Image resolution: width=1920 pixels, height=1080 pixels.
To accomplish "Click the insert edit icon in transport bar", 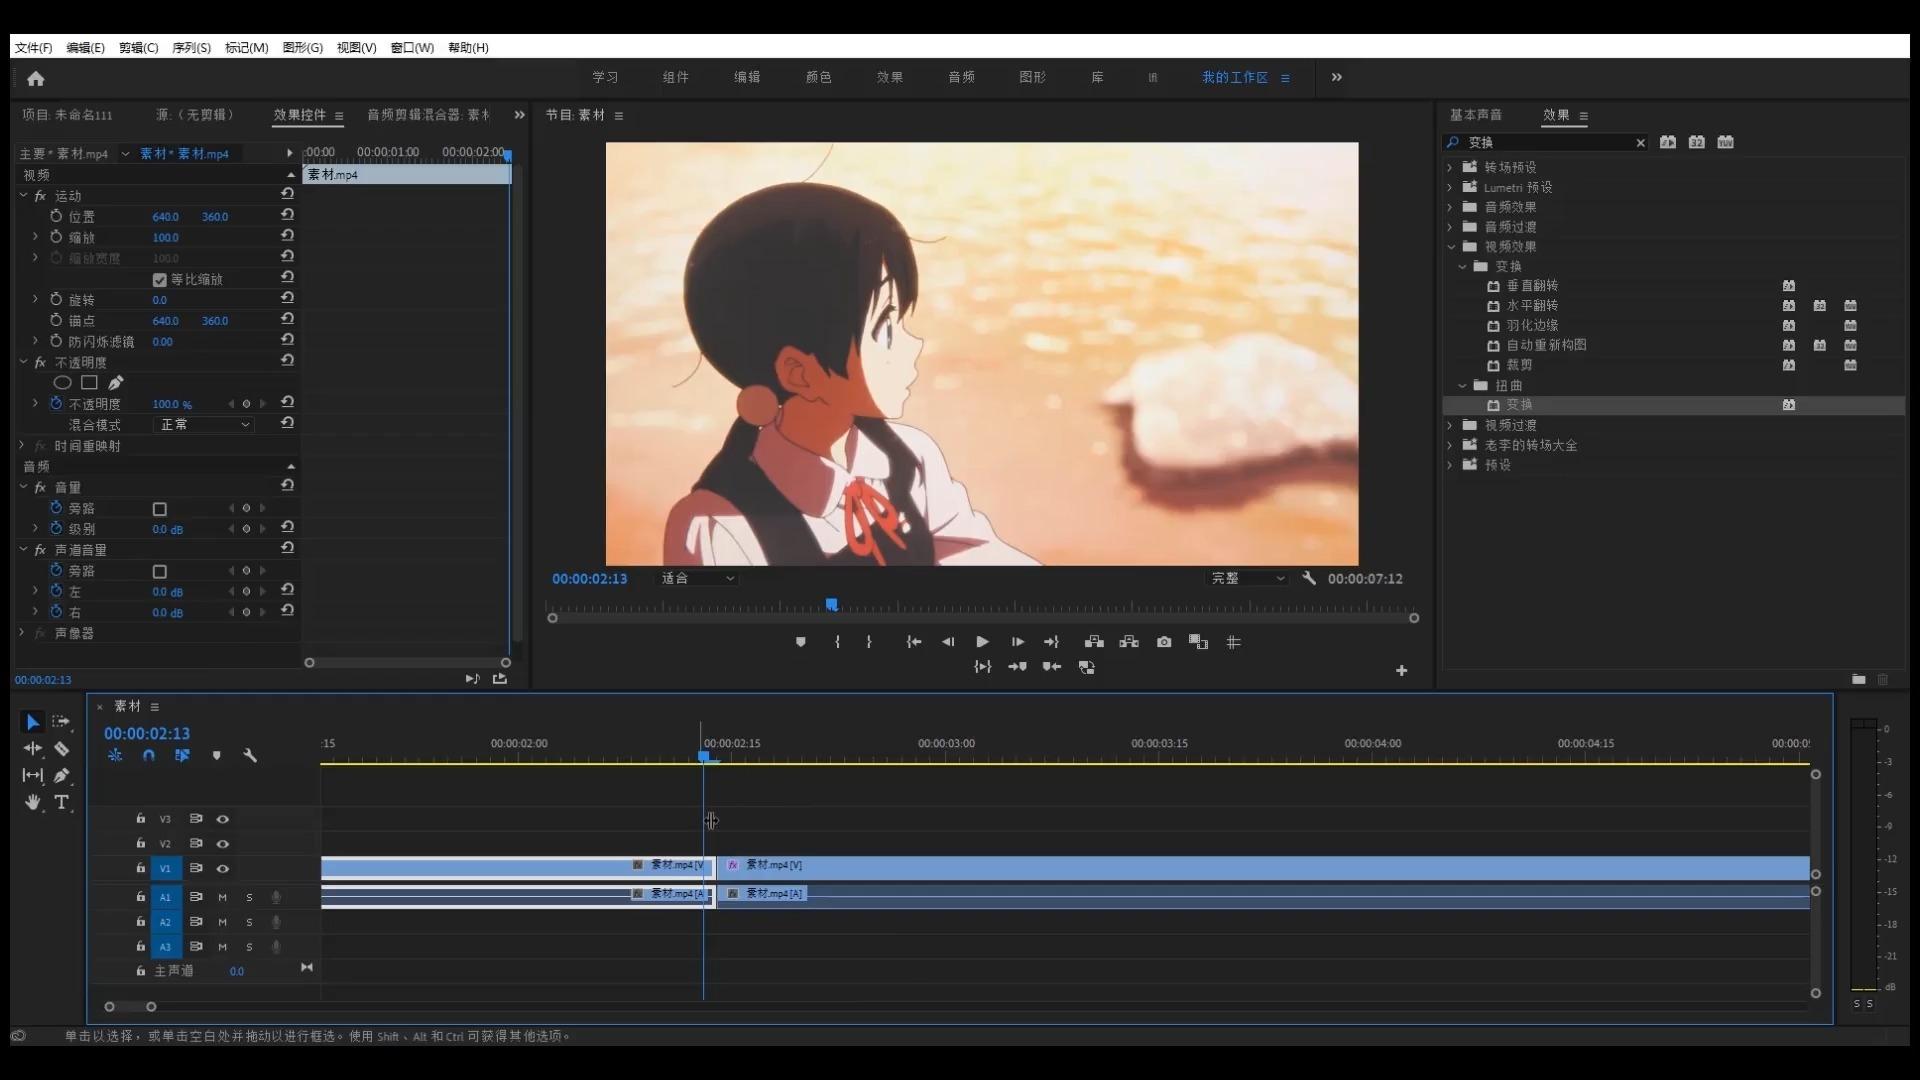I will 1095,642.
